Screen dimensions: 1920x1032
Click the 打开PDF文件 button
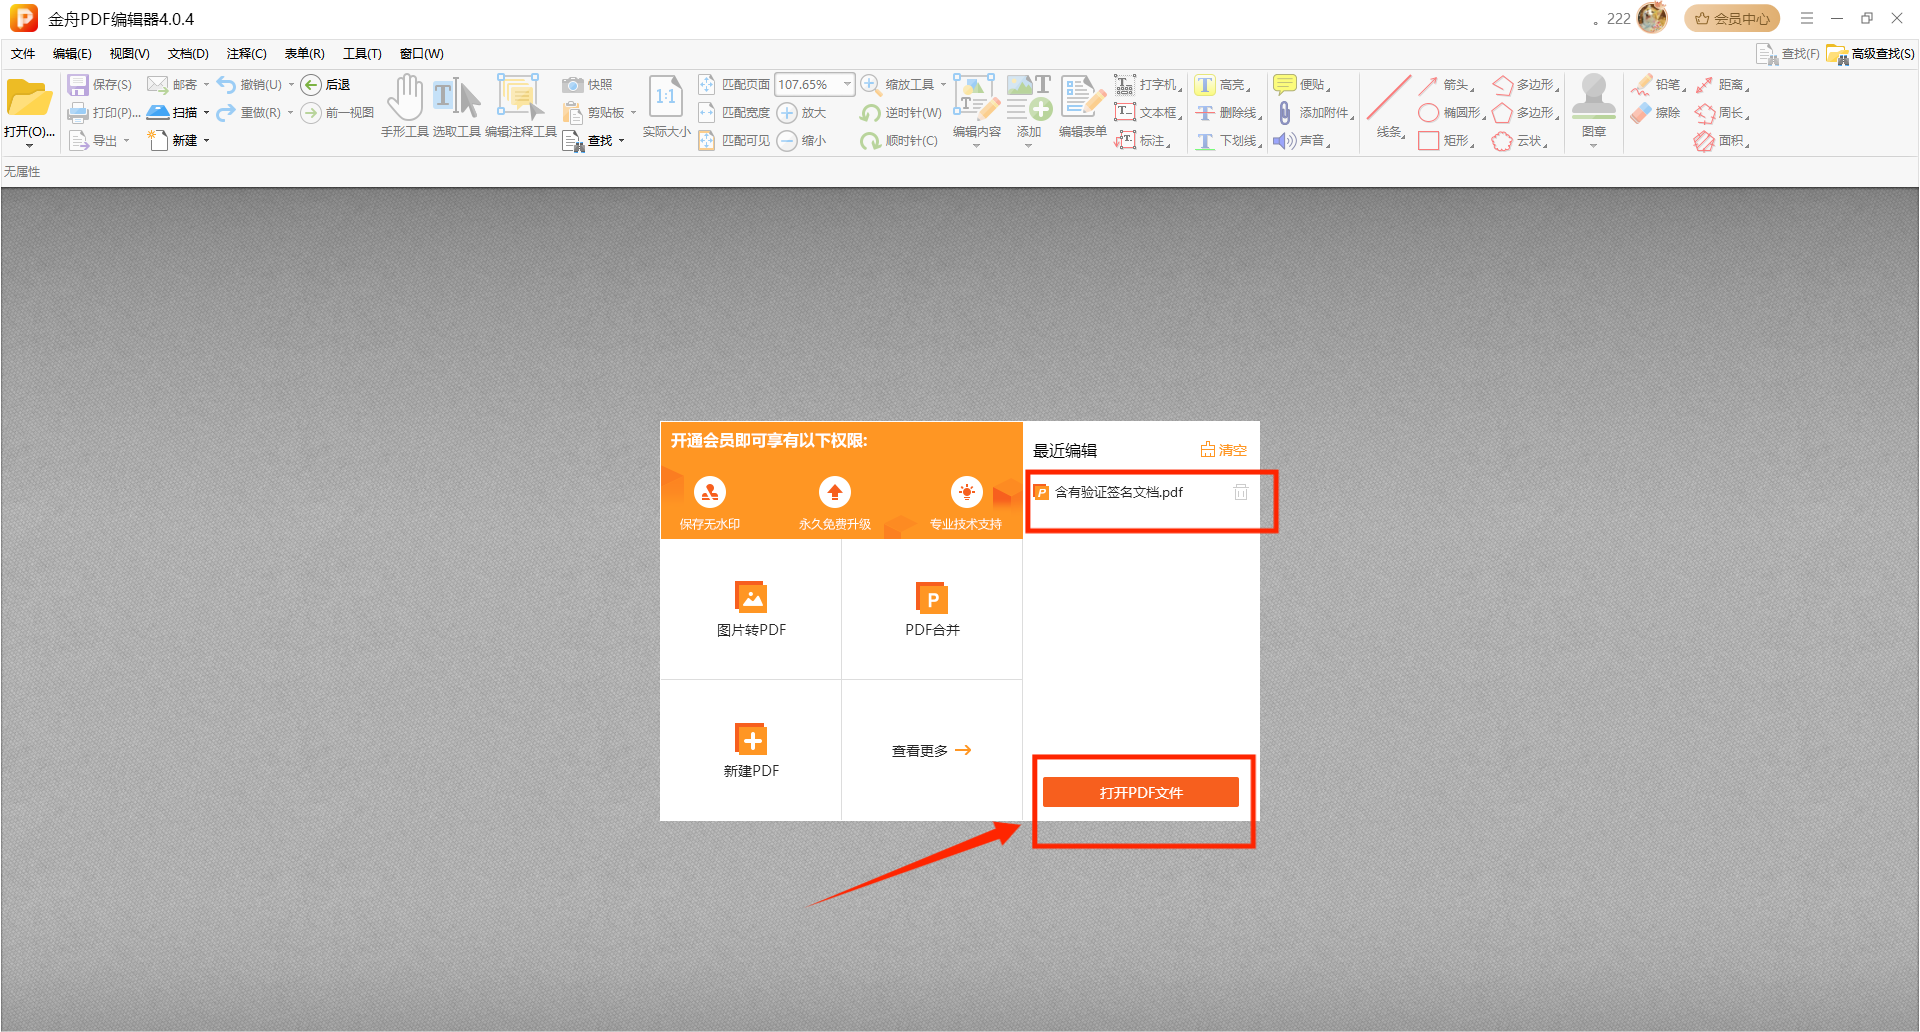click(x=1141, y=792)
